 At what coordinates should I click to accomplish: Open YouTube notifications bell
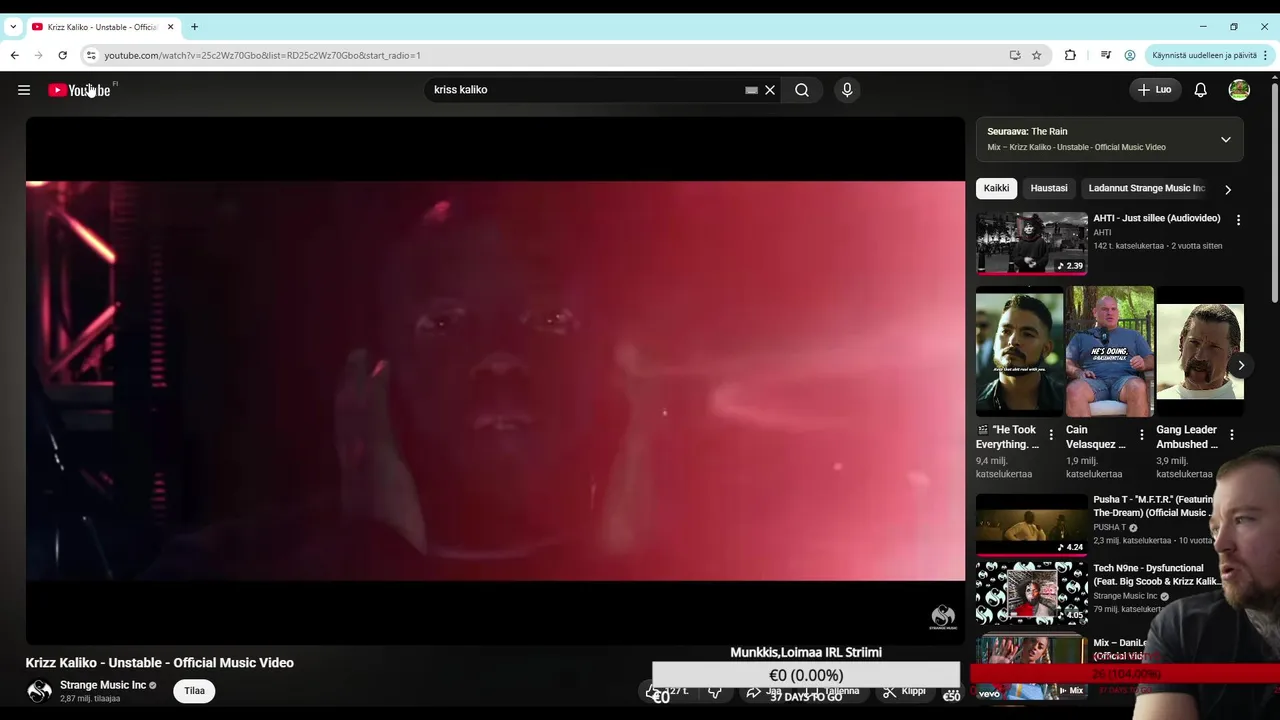[x=1201, y=90]
